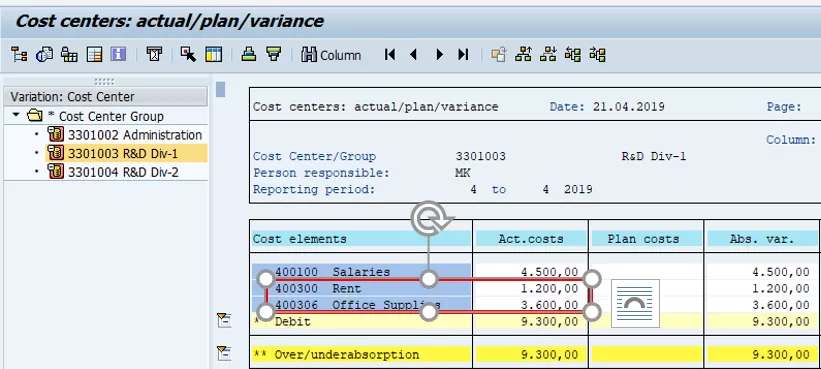This screenshot has width=821, height=369.
Task: Click Over/underabsorption actual cost 9.300,00
Action: point(549,354)
